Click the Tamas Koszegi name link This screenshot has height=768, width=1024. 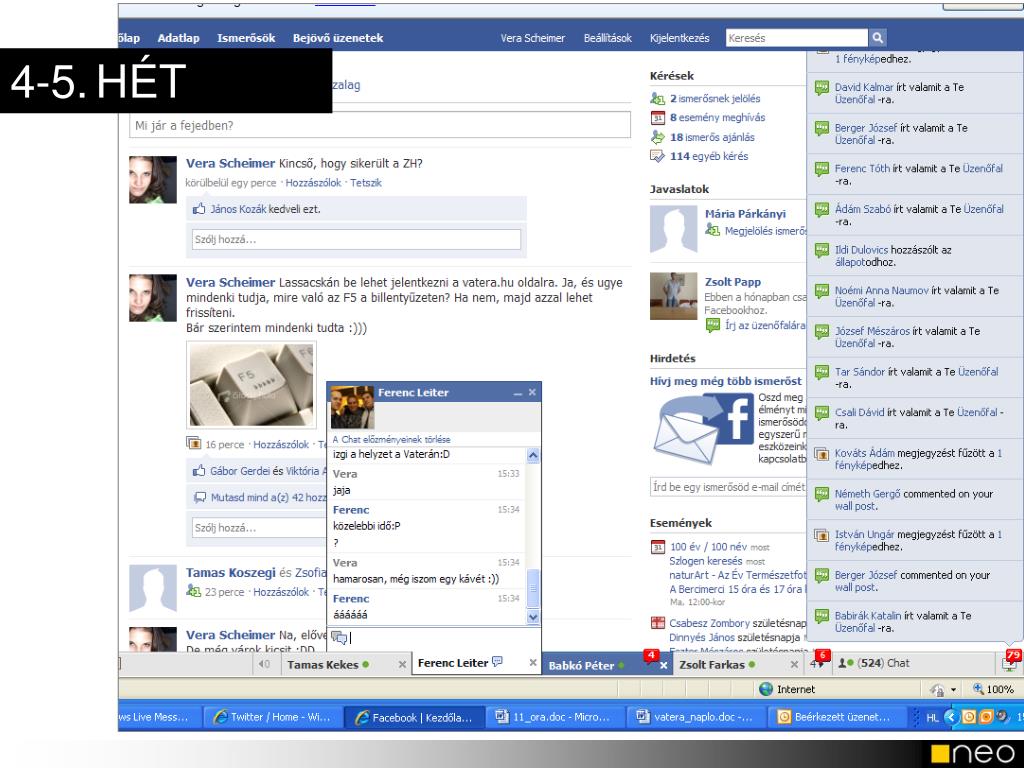(x=231, y=573)
